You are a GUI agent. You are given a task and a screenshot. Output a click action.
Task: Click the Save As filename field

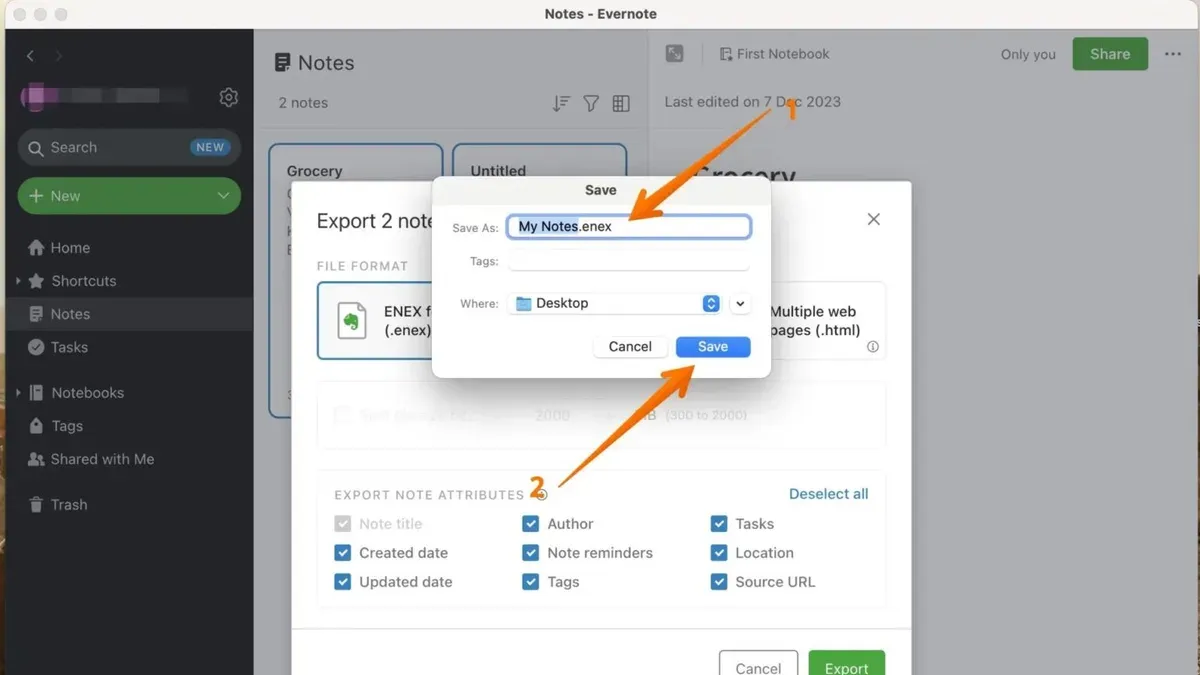click(629, 227)
